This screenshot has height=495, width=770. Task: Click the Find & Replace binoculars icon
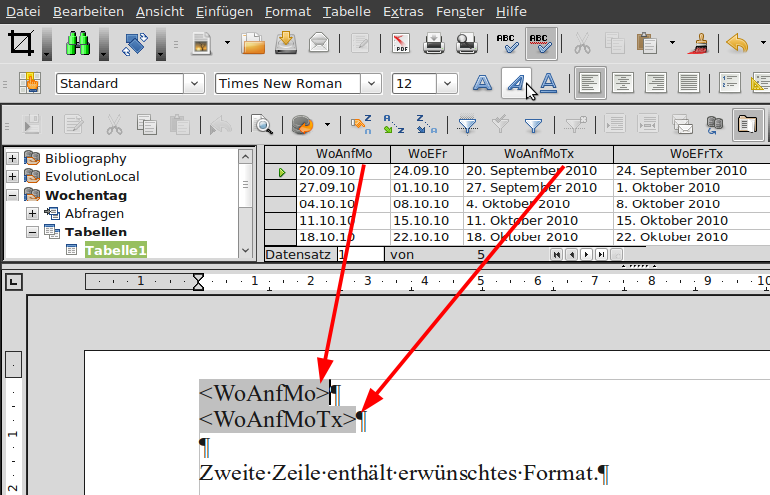pos(78,43)
